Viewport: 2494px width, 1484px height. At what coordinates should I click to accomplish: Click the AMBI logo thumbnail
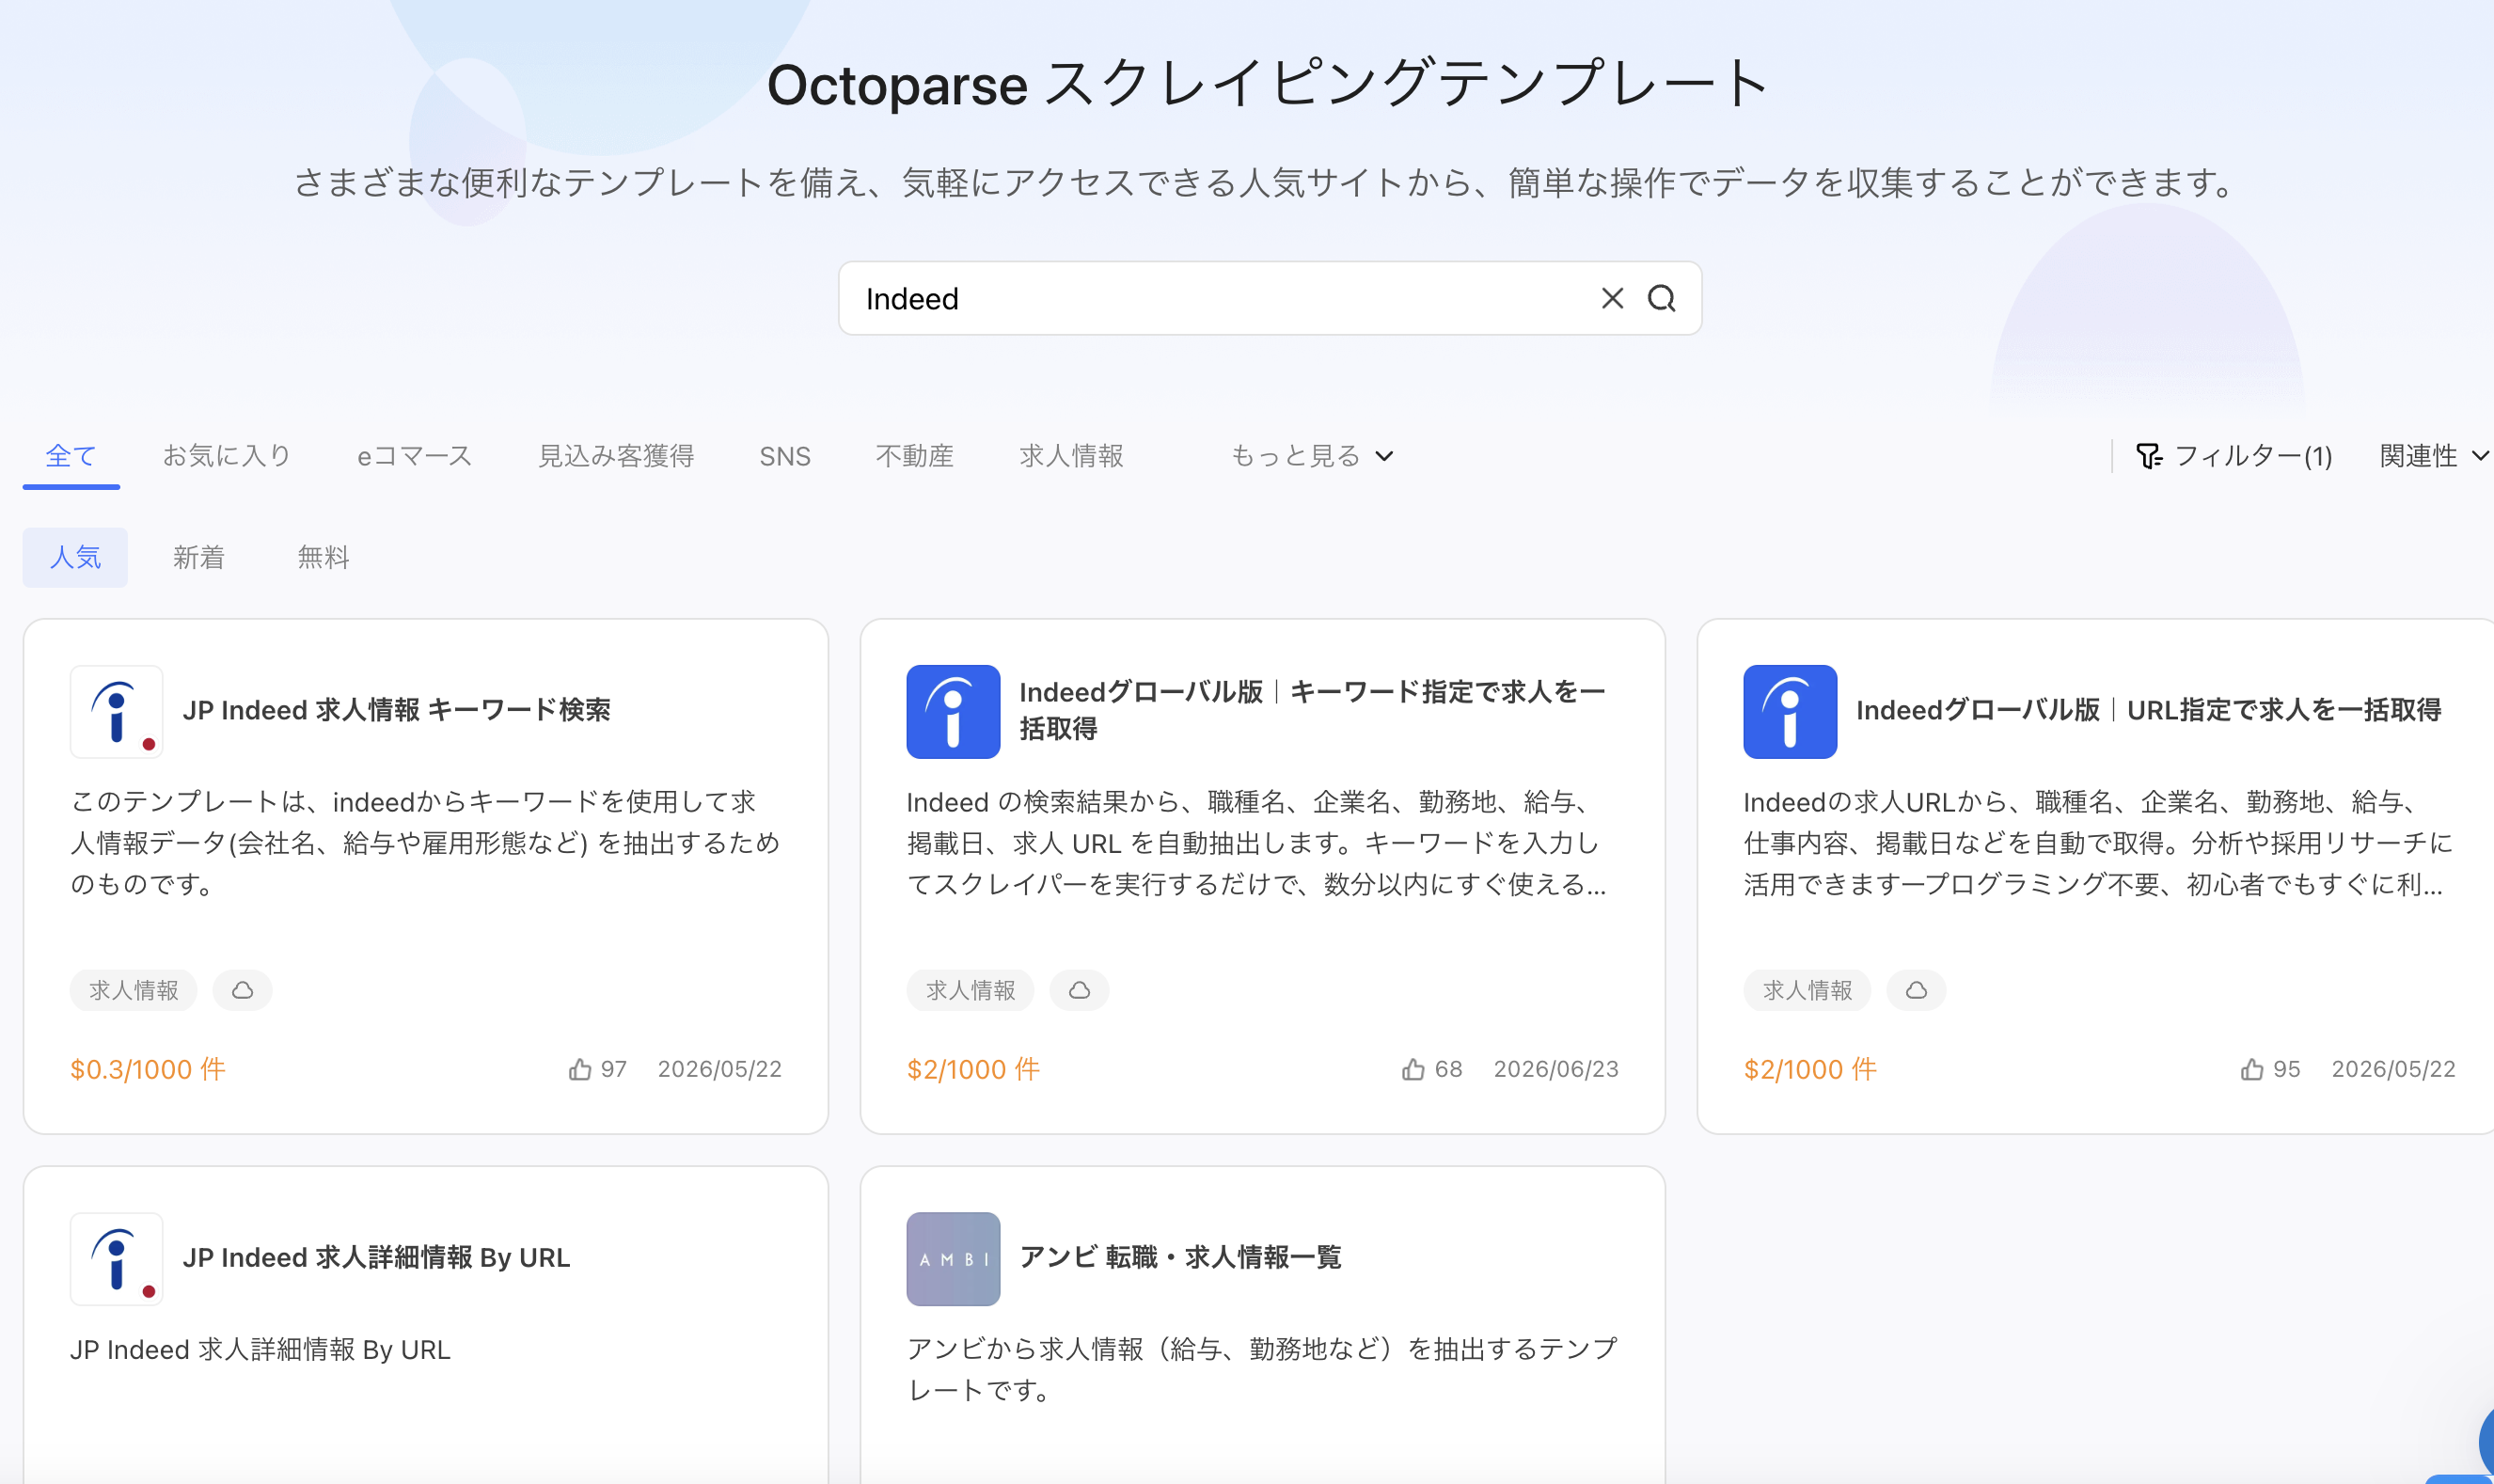(953, 1258)
